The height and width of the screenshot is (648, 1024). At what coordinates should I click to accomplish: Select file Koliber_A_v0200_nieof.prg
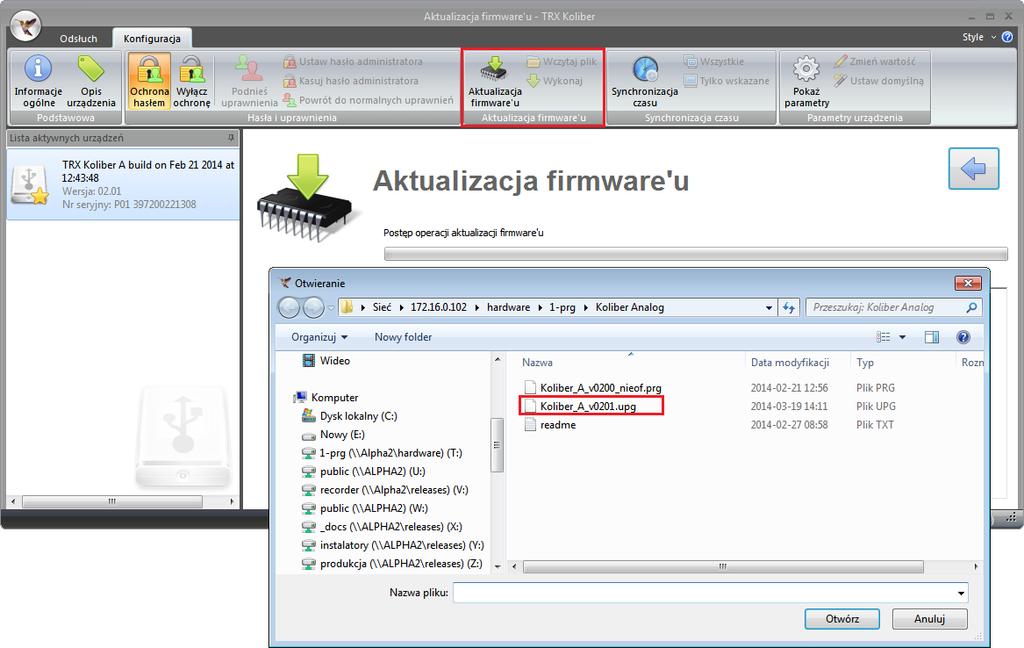(594, 387)
